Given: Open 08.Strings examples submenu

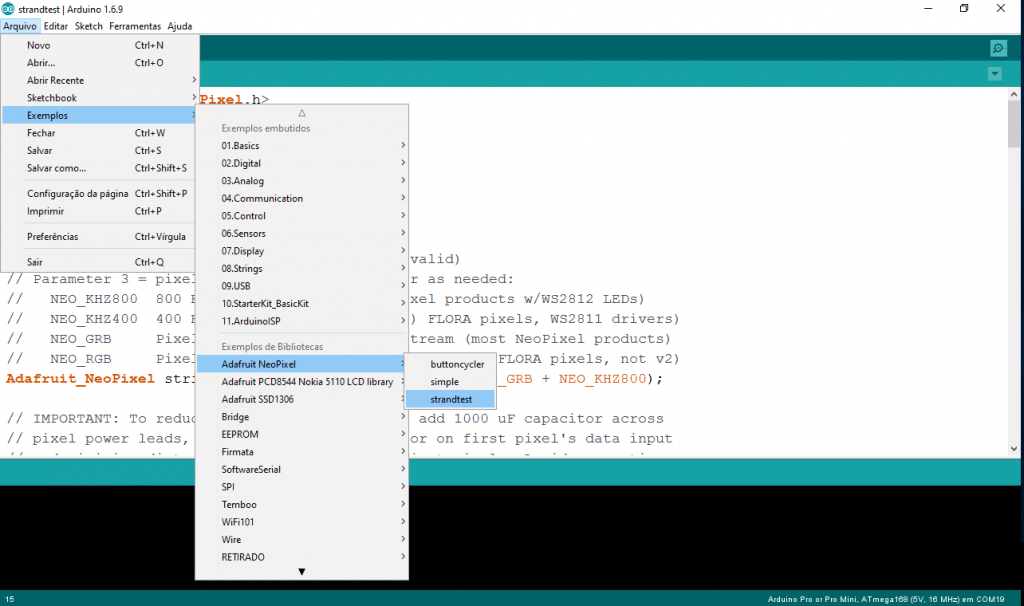Looking at the screenshot, I should [x=302, y=269].
